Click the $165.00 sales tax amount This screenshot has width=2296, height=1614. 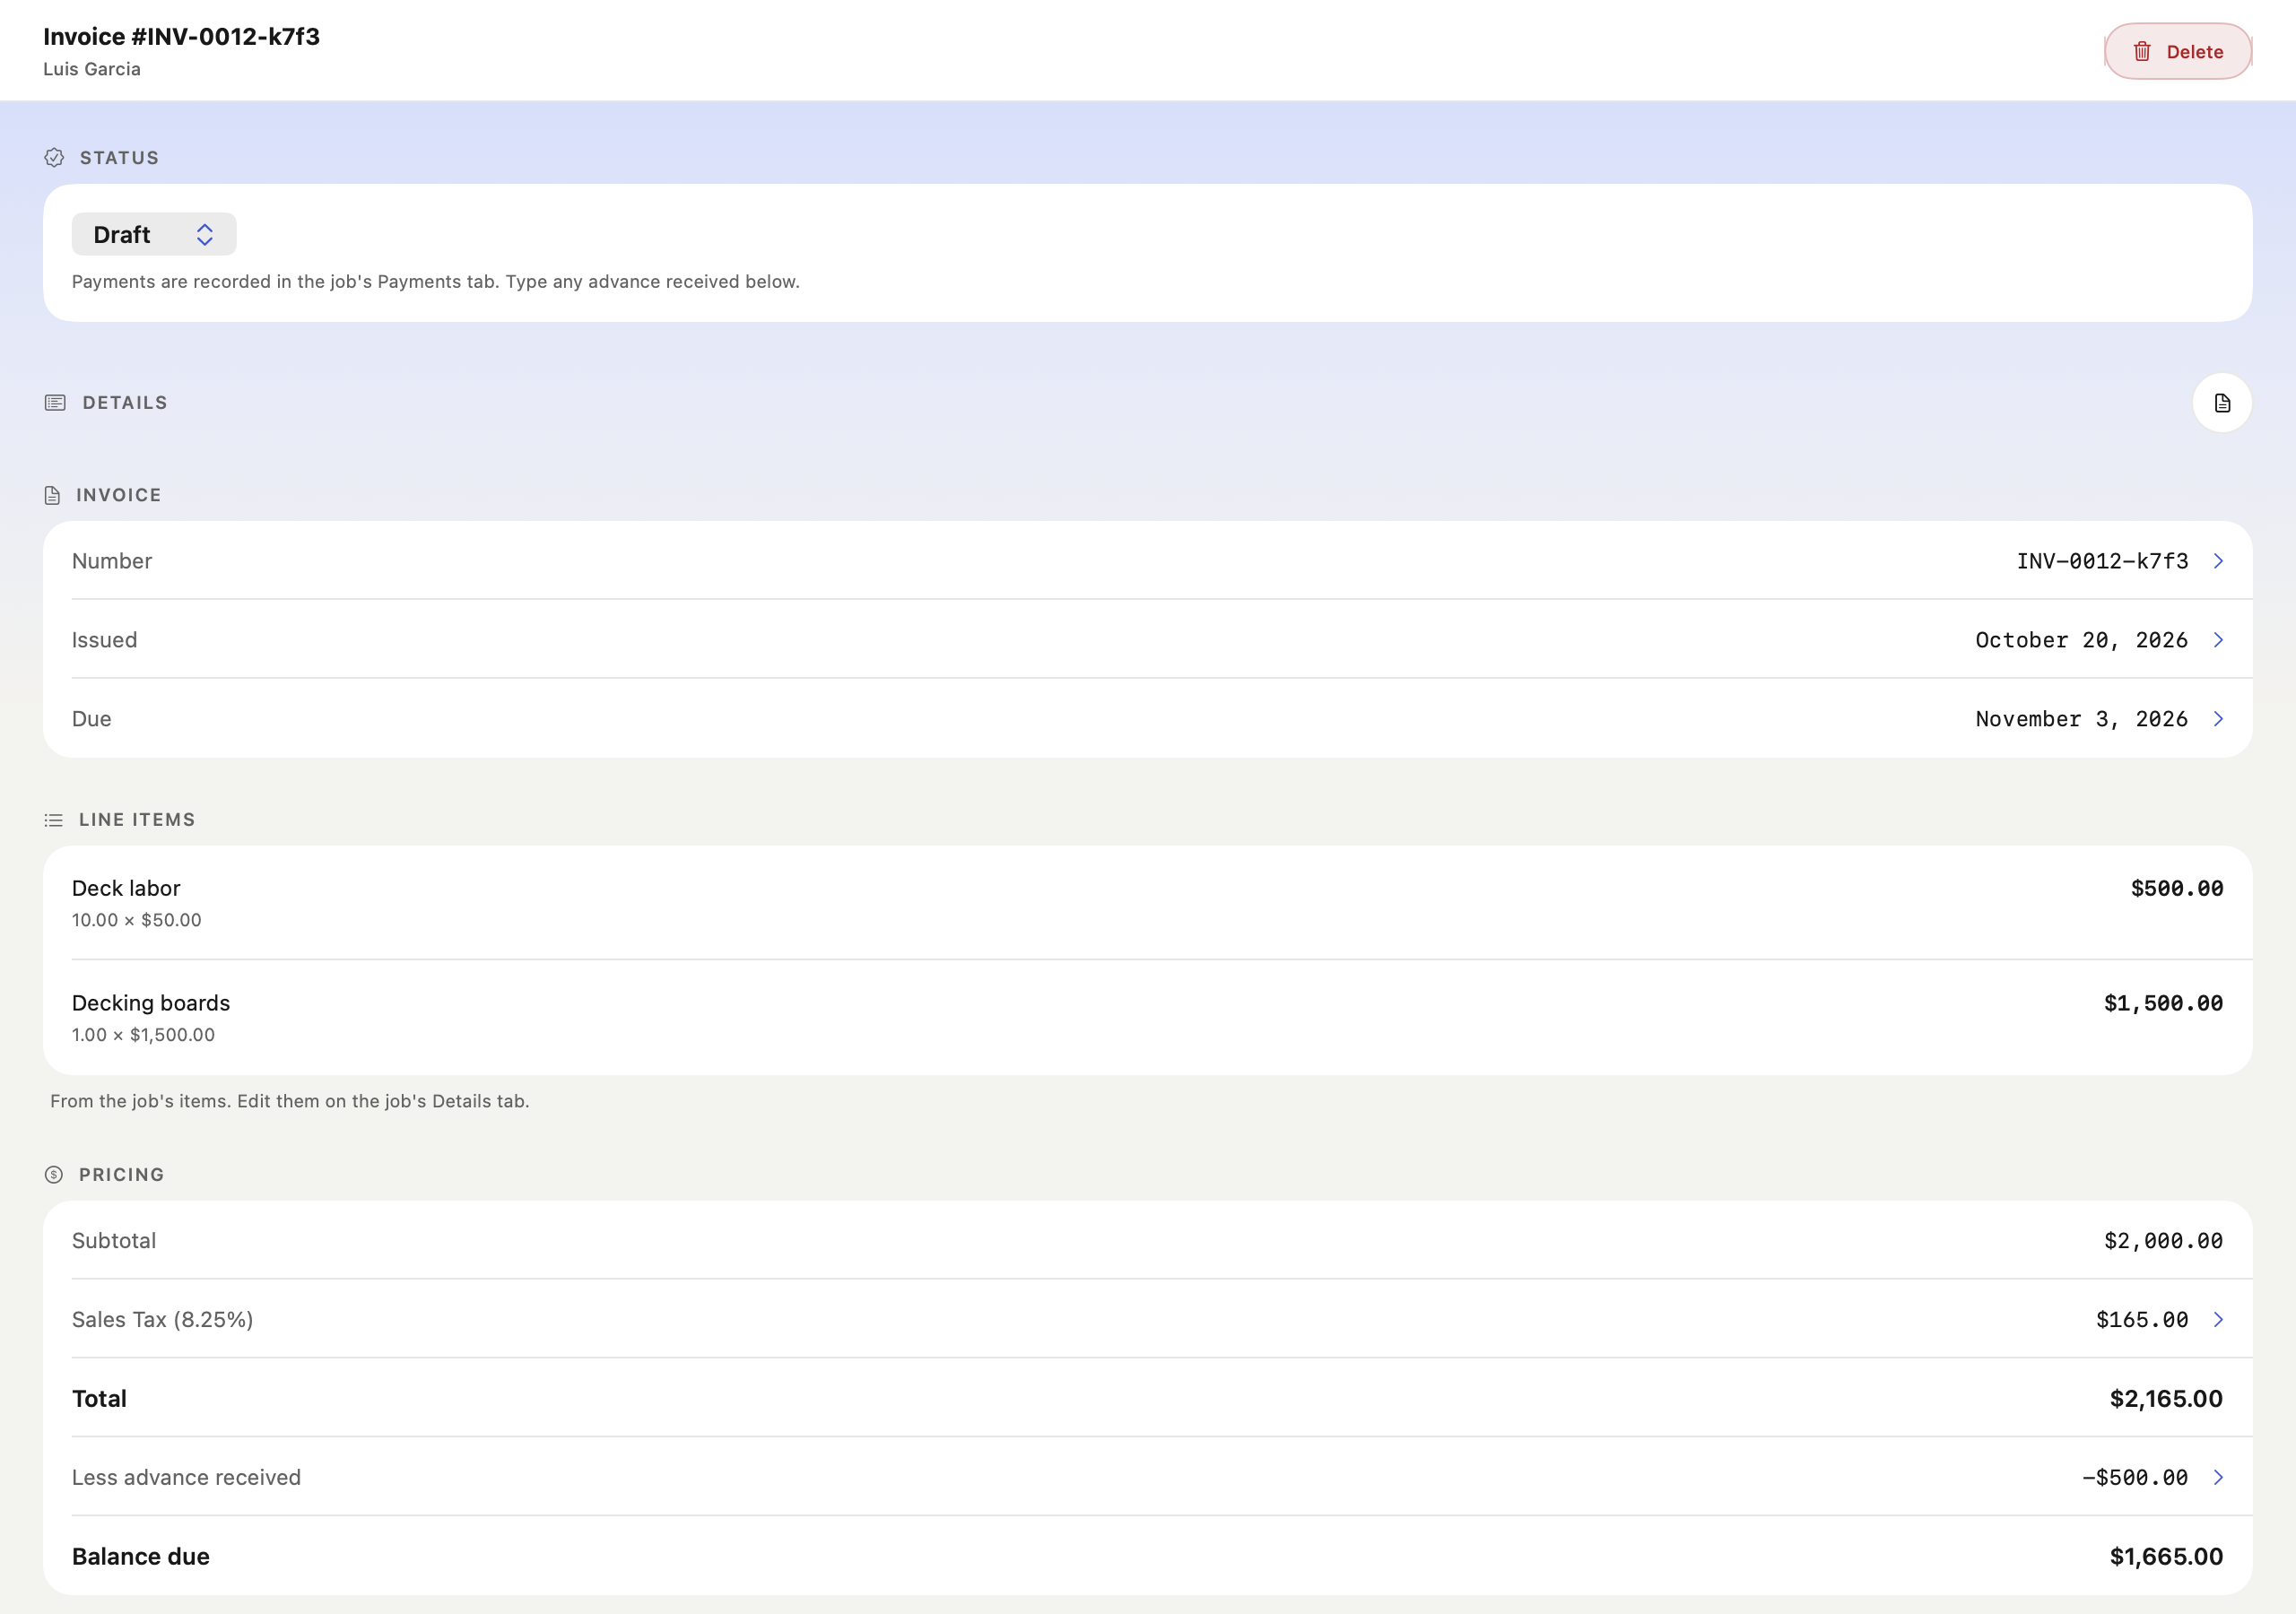(2142, 1320)
